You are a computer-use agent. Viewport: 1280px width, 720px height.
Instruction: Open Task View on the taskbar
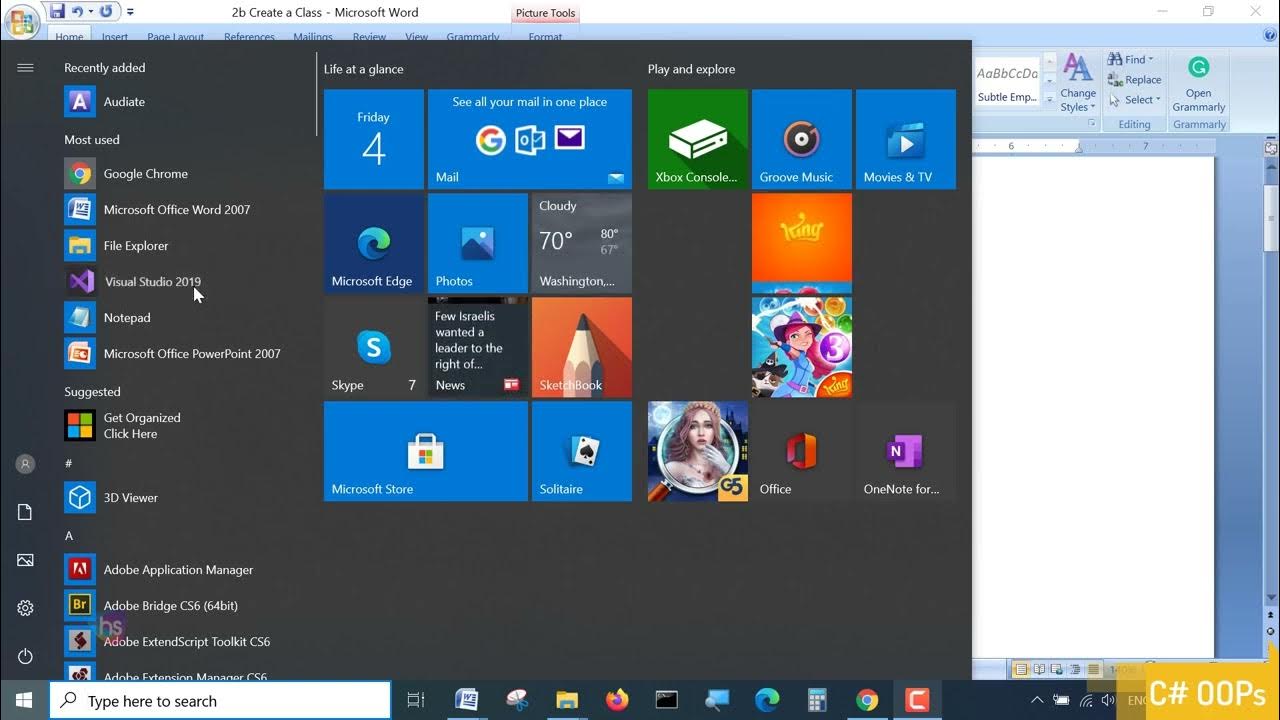pyautogui.click(x=416, y=700)
